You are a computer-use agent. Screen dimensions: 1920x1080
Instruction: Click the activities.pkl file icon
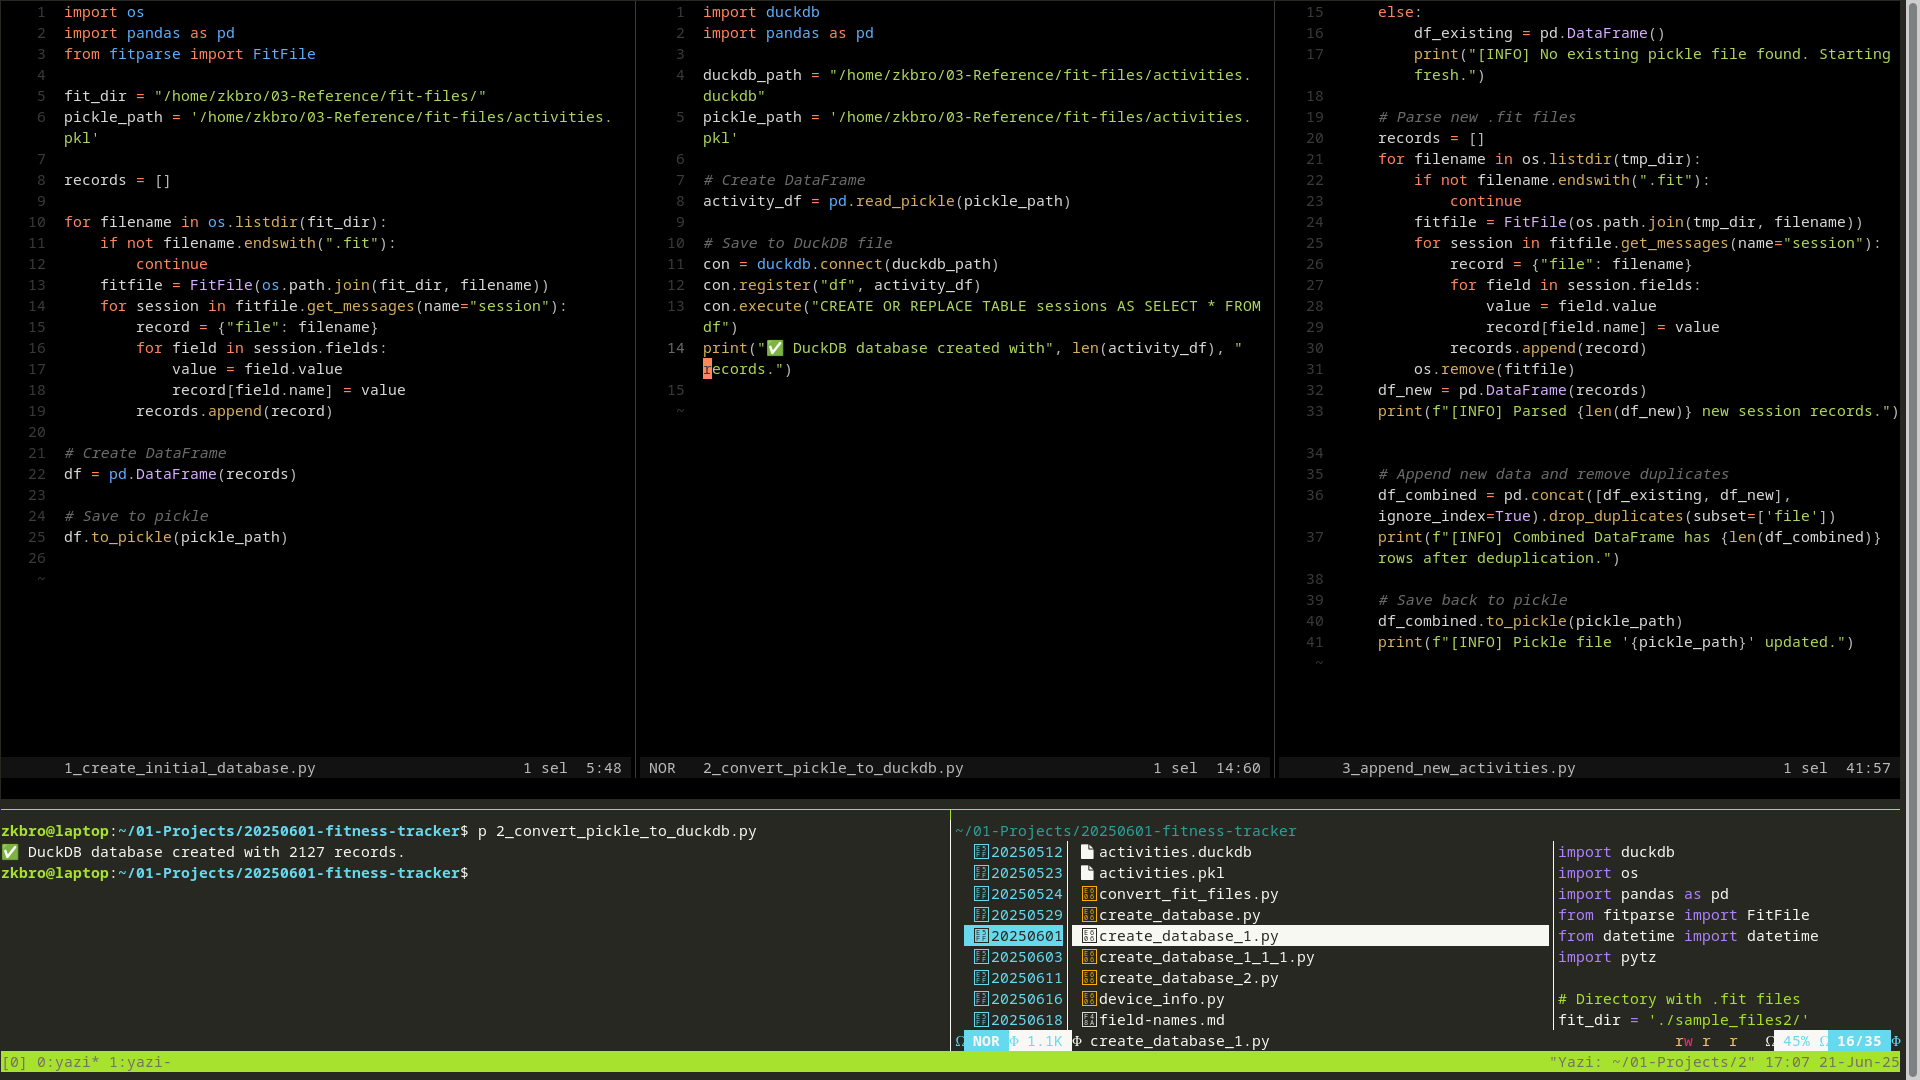1087,873
